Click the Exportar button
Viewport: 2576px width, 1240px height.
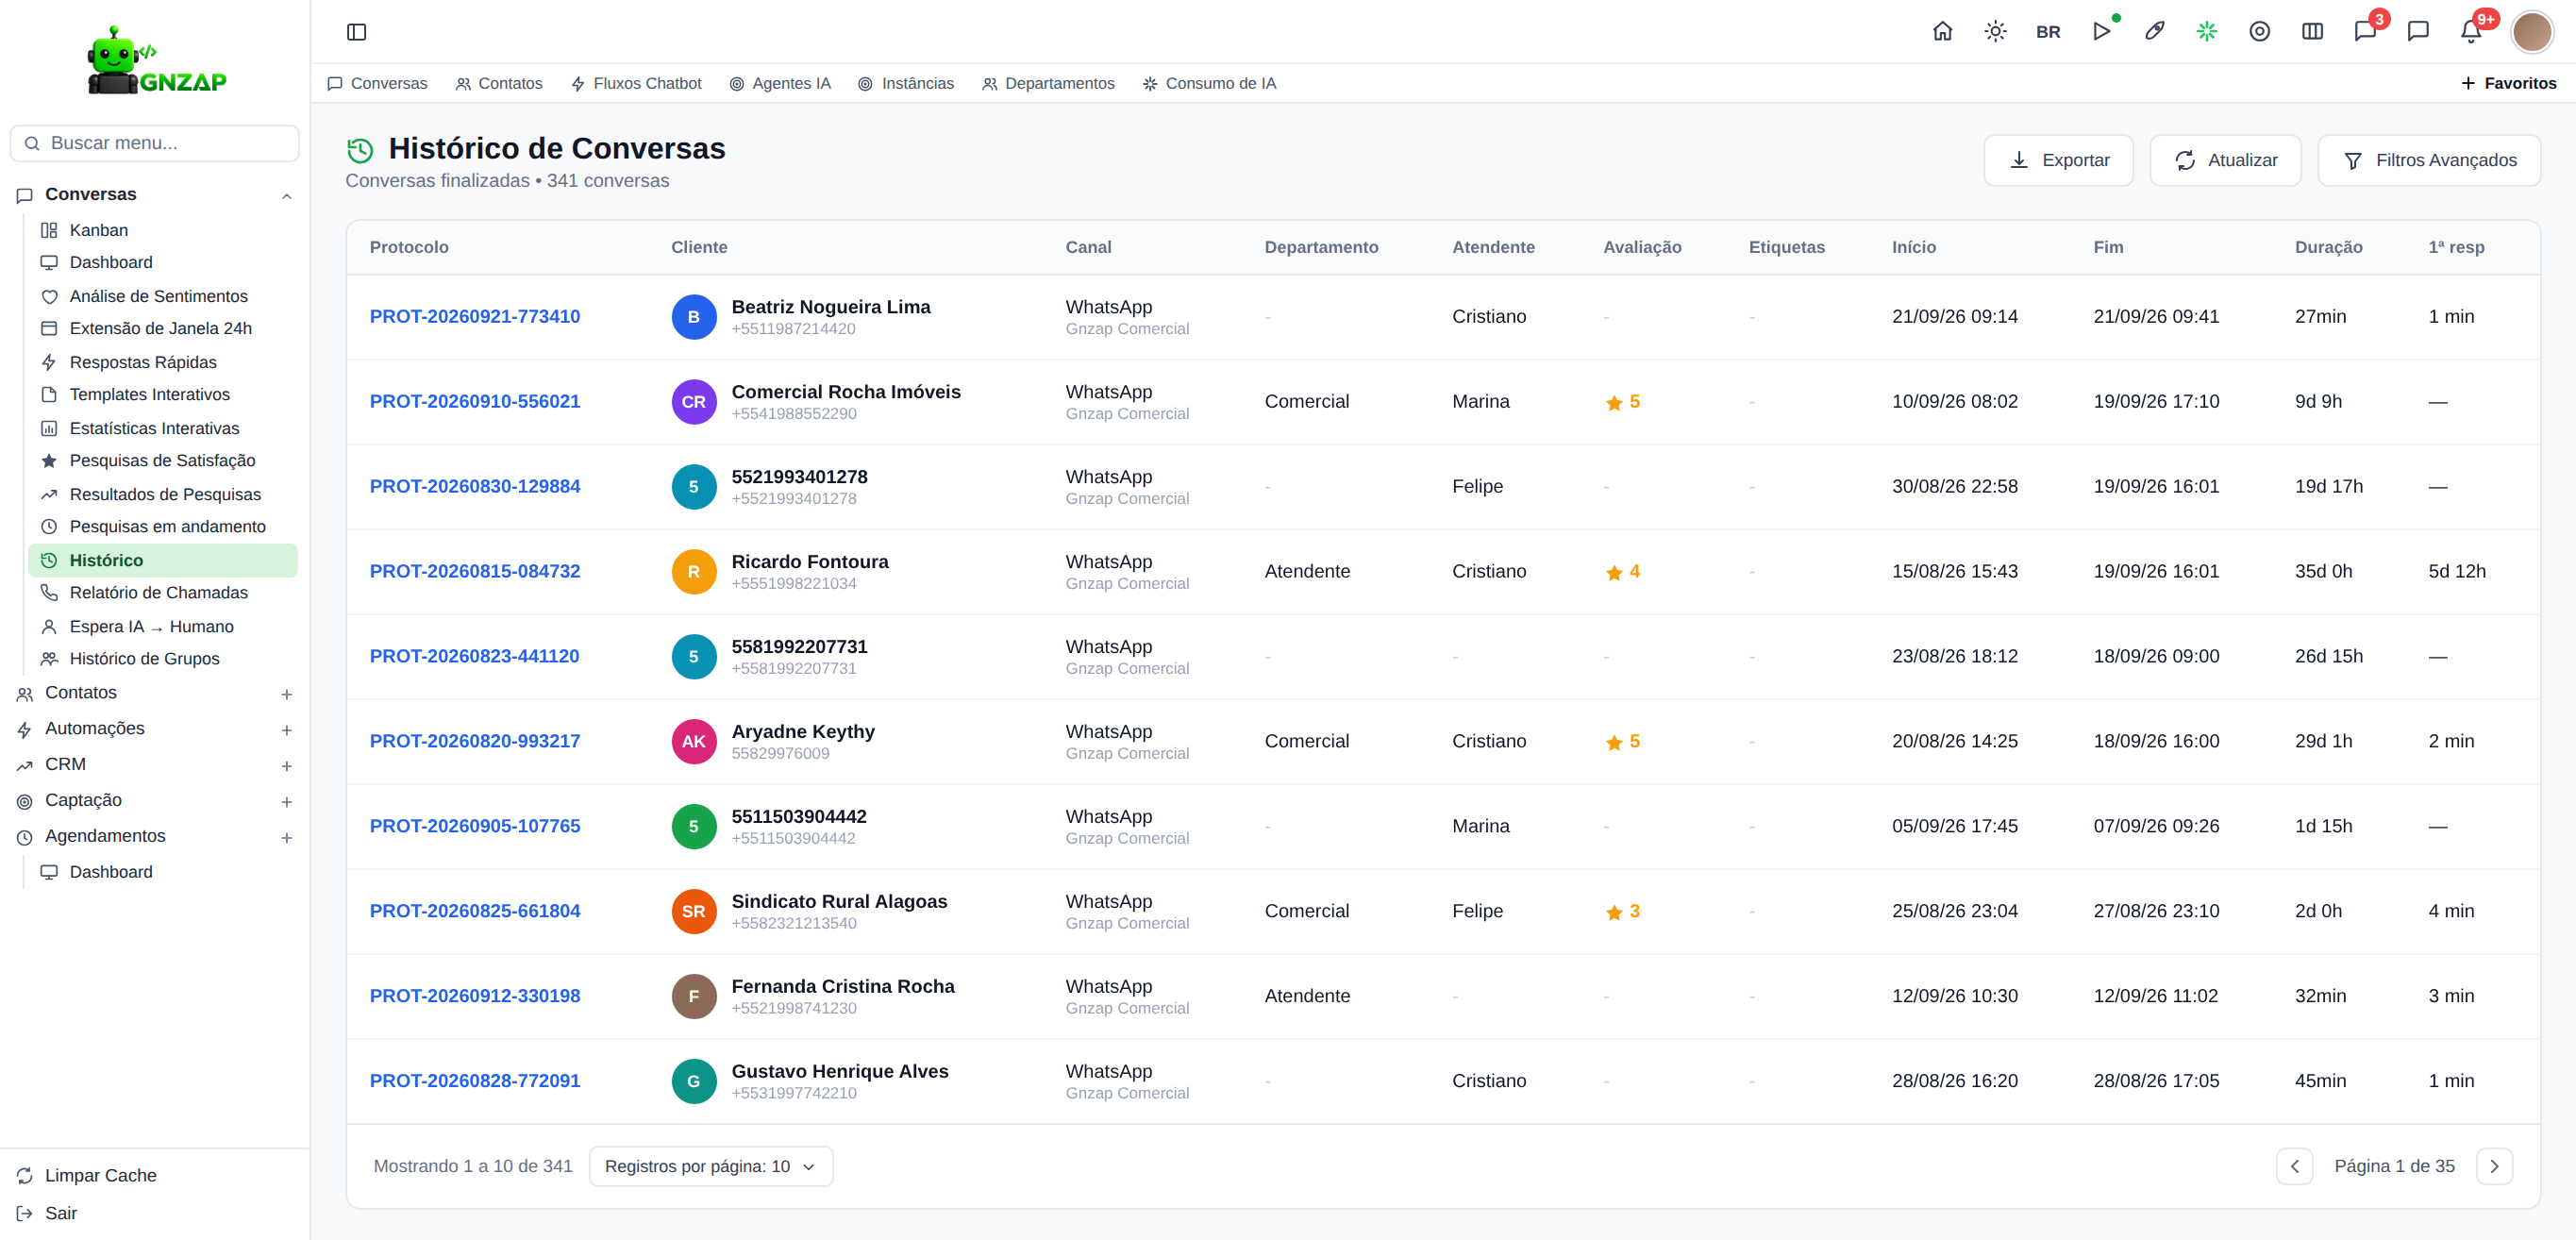[x=2058, y=160]
